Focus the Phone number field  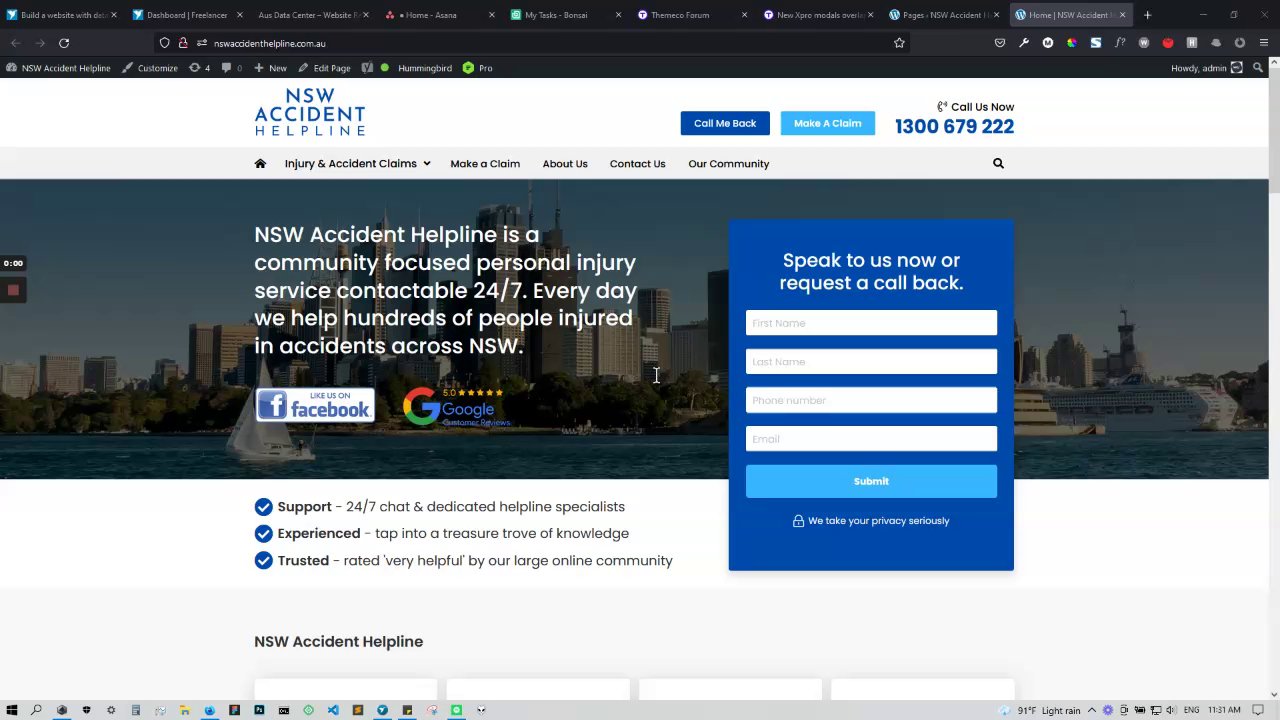(871, 400)
